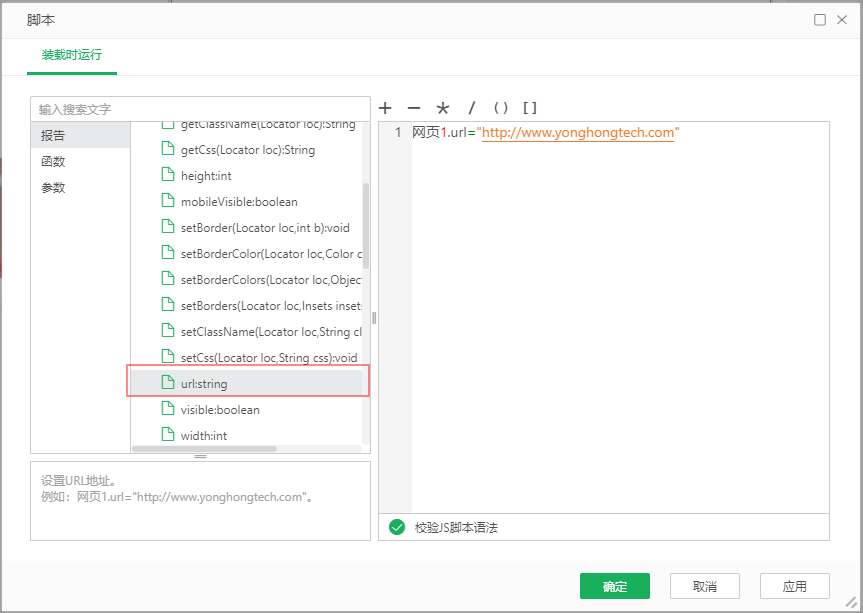Insert the plus operator into script
Image resolution: width=863 pixels, height=613 pixels.
(385, 108)
